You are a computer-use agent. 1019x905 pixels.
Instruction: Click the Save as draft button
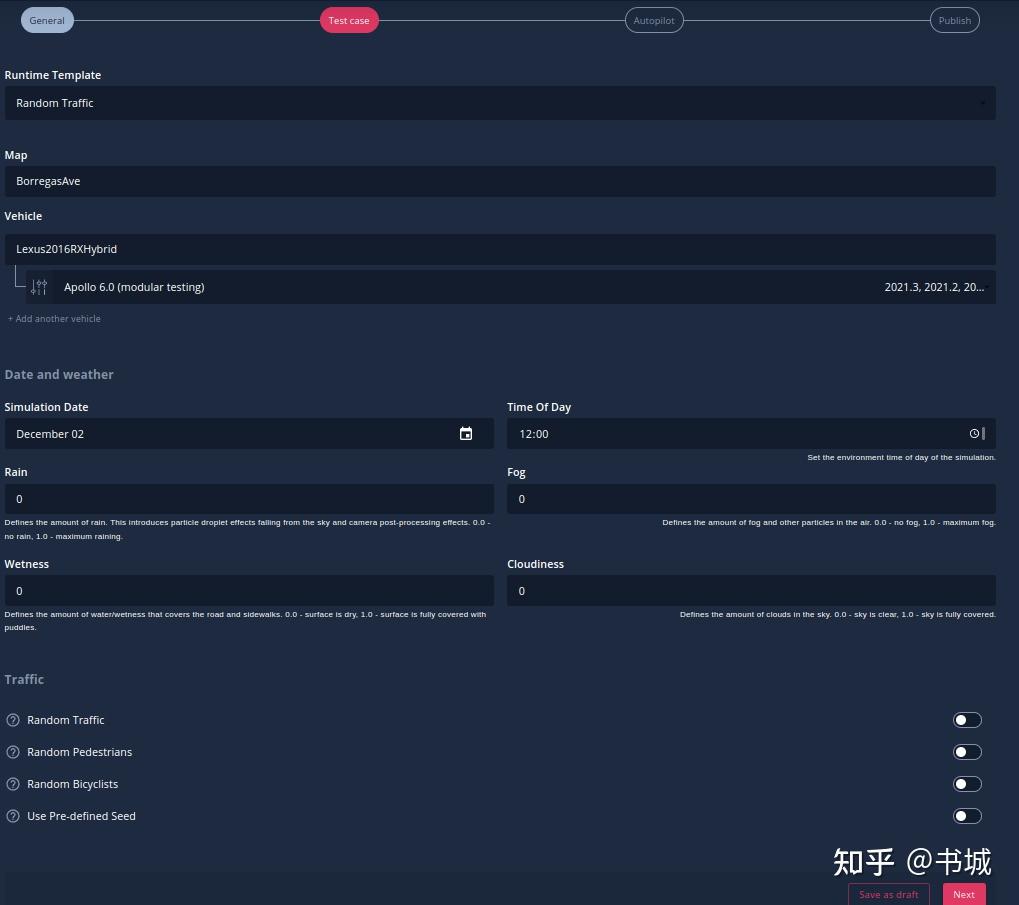(x=888, y=894)
